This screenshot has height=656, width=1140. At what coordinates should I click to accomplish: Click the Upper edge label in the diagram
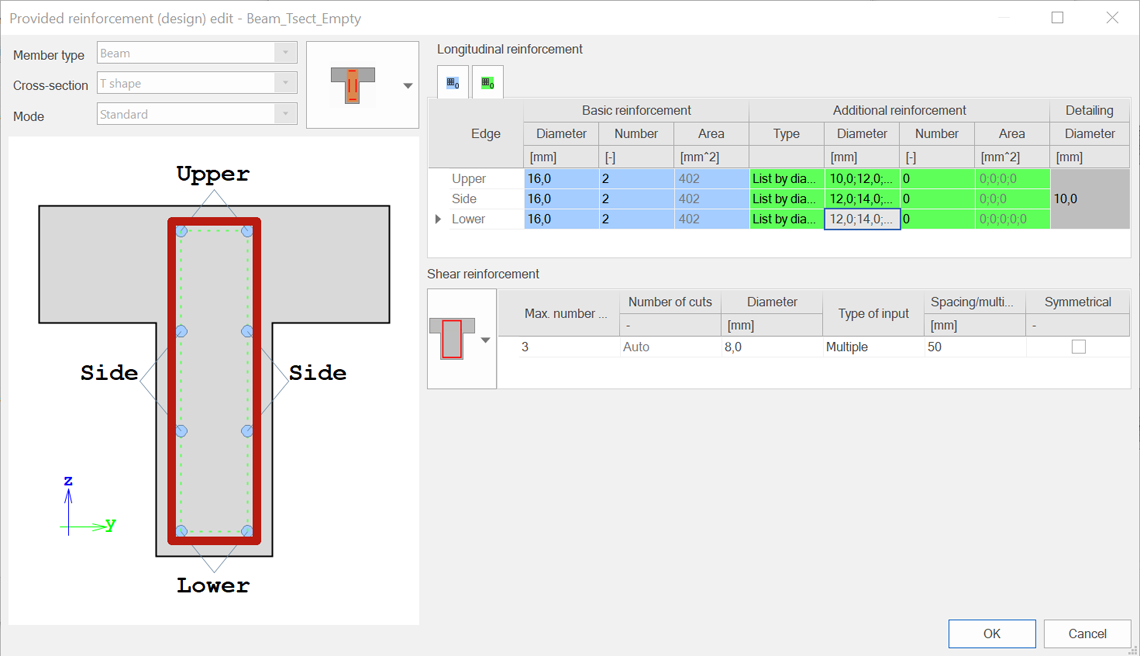click(x=213, y=174)
